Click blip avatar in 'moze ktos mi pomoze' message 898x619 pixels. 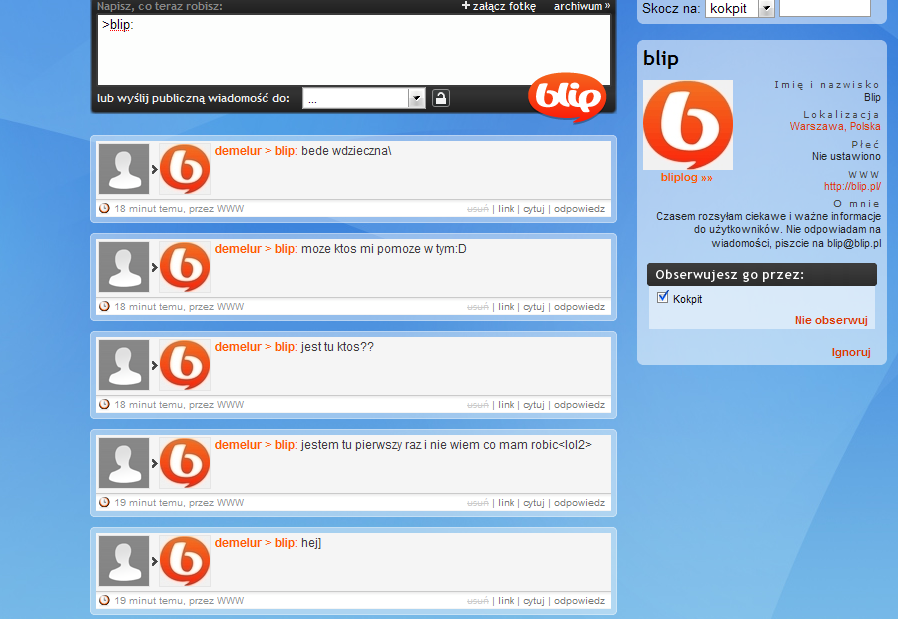[x=184, y=267]
